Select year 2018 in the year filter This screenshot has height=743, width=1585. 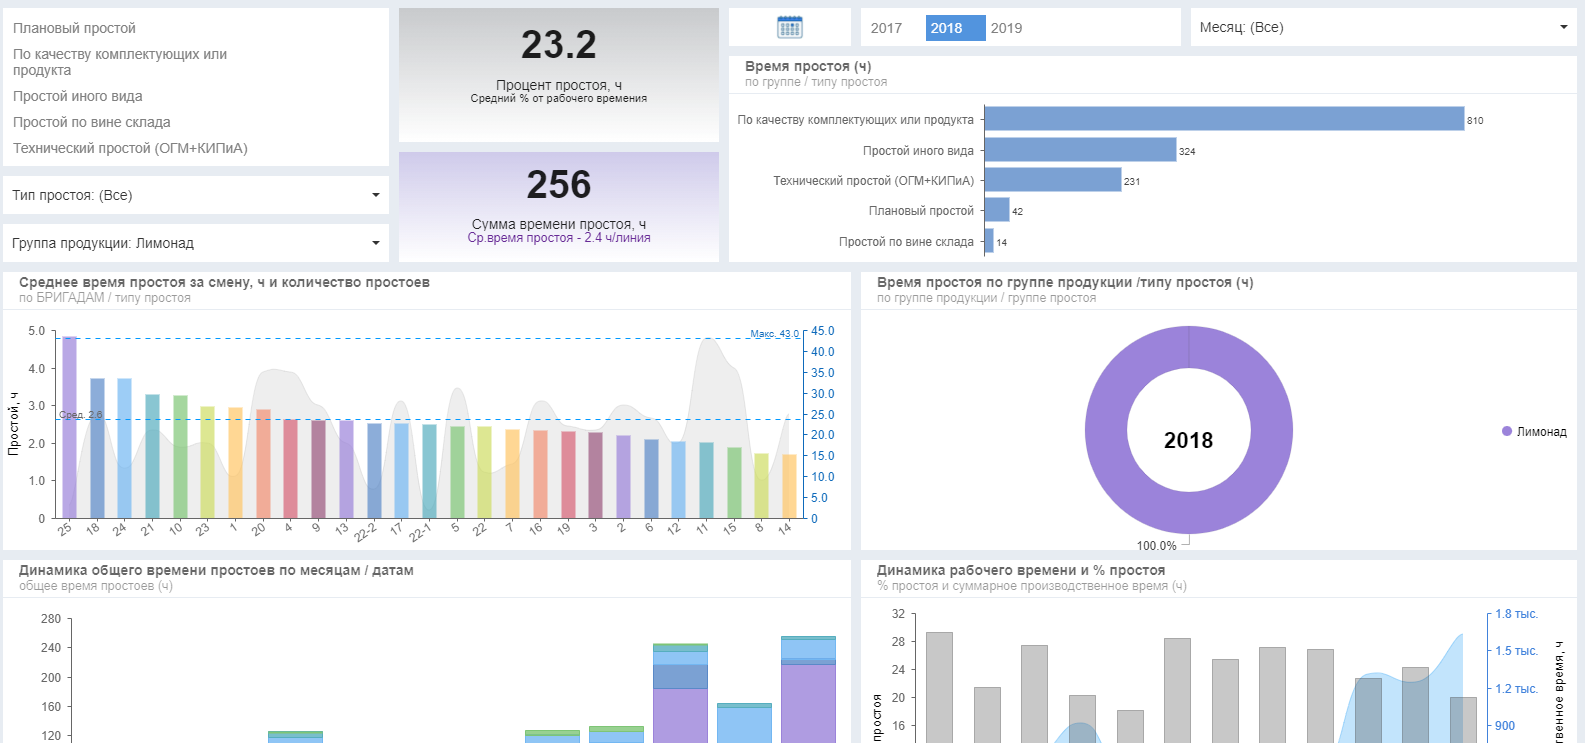[x=955, y=28]
